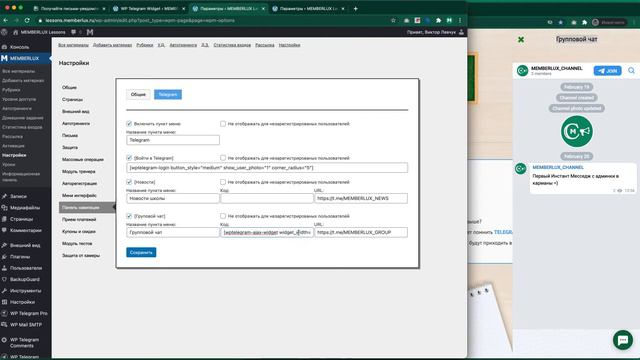The image size is (640, 360).
Task: Open Медиафайлы in the WordPress sidebar
Action: click(x=24, y=208)
